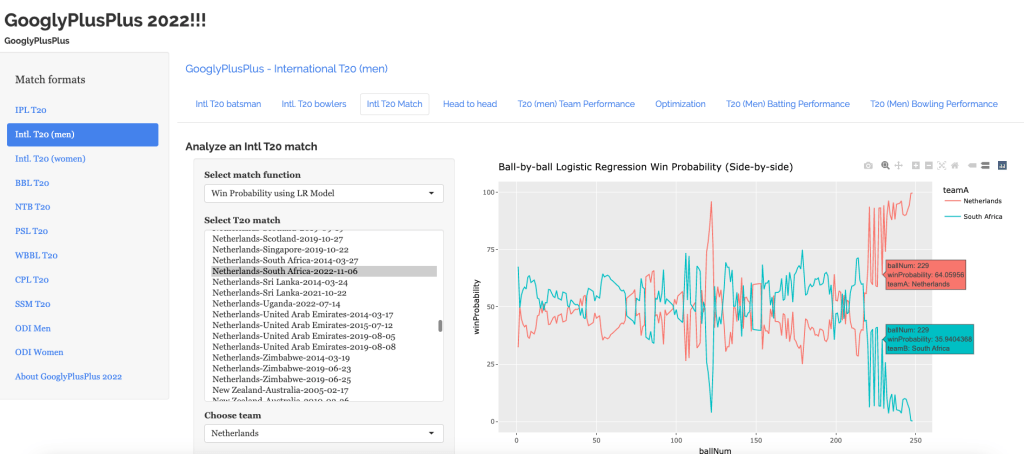
Task: Click the Zoom out minus icon
Action: click(x=929, y=166)
